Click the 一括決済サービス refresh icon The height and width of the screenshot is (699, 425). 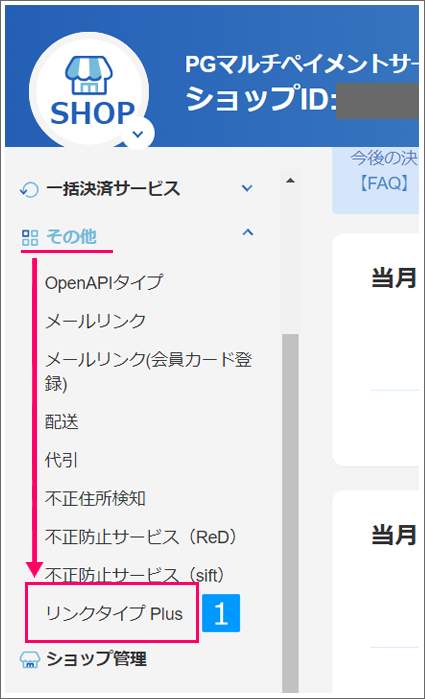point(29,189)
